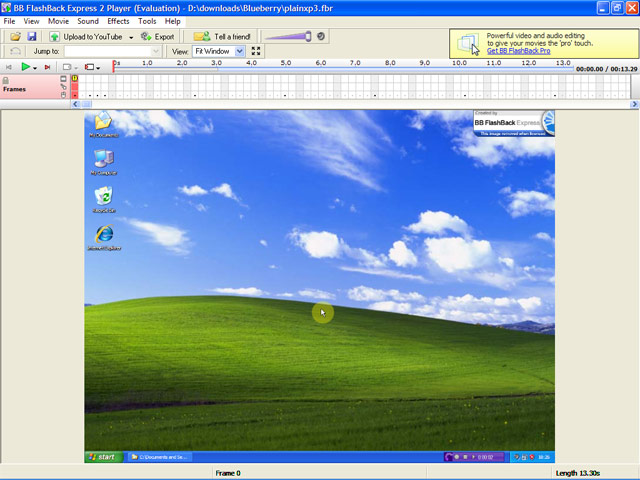Viewport: 640px width, 480px height.
Task: Go to movie start with rewind icon
Action: [x=9, y=67]
